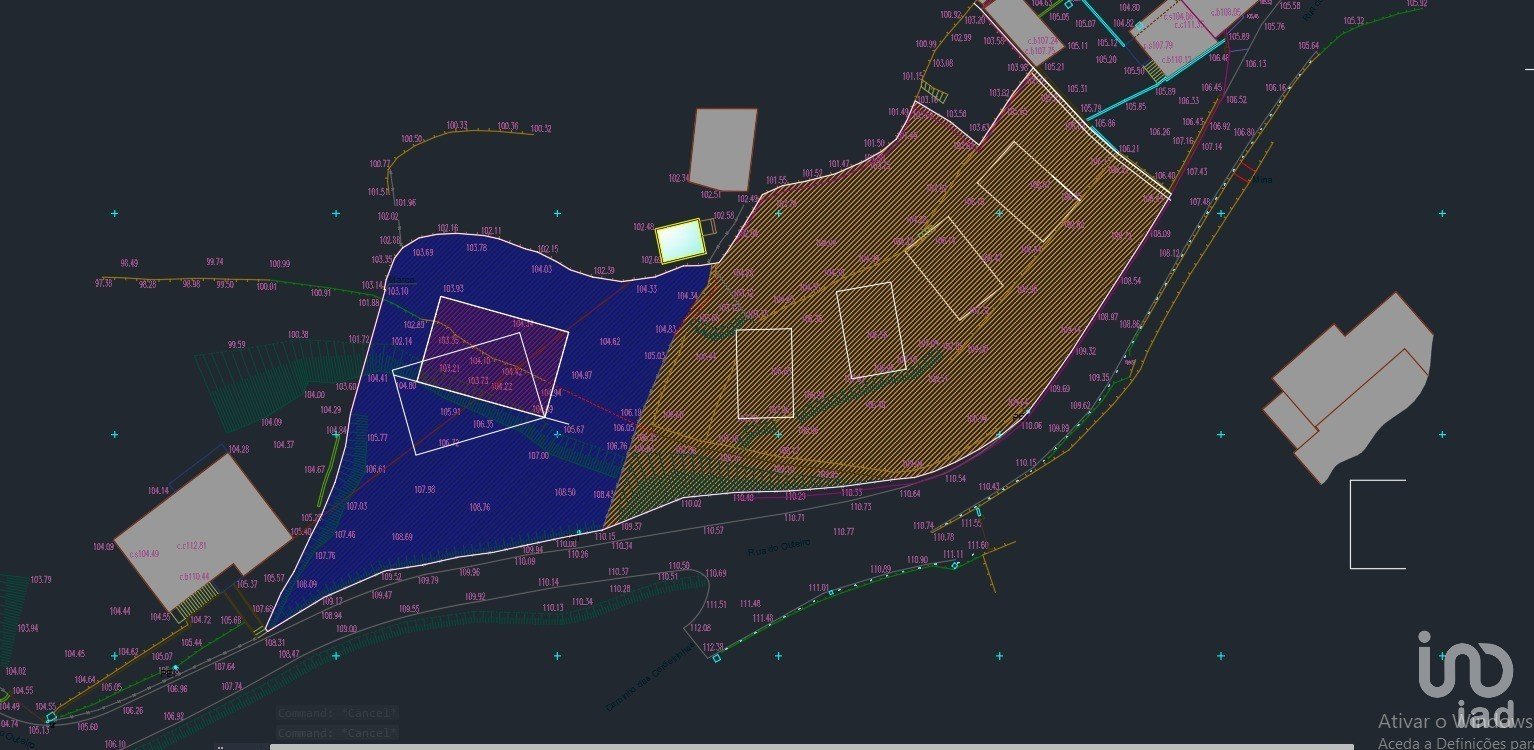Click the yellow-outlined pool rectangle
The width and height of the screenshot is (1534, 750).
679,241
